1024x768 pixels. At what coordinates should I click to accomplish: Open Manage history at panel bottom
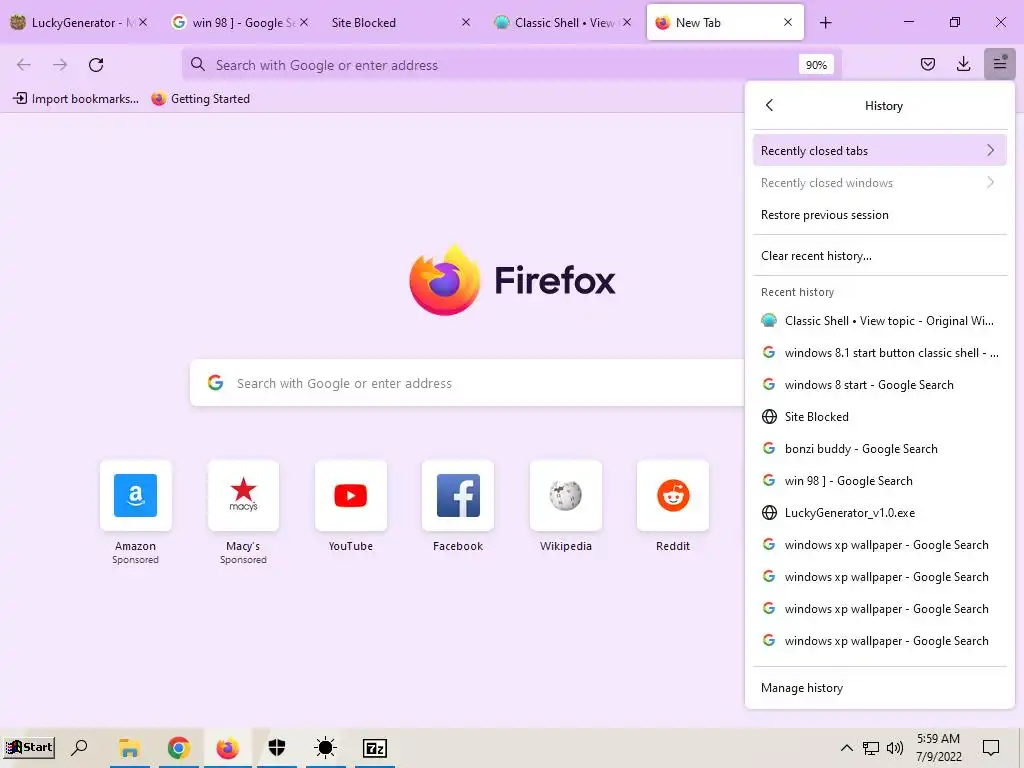pos(879,688)
